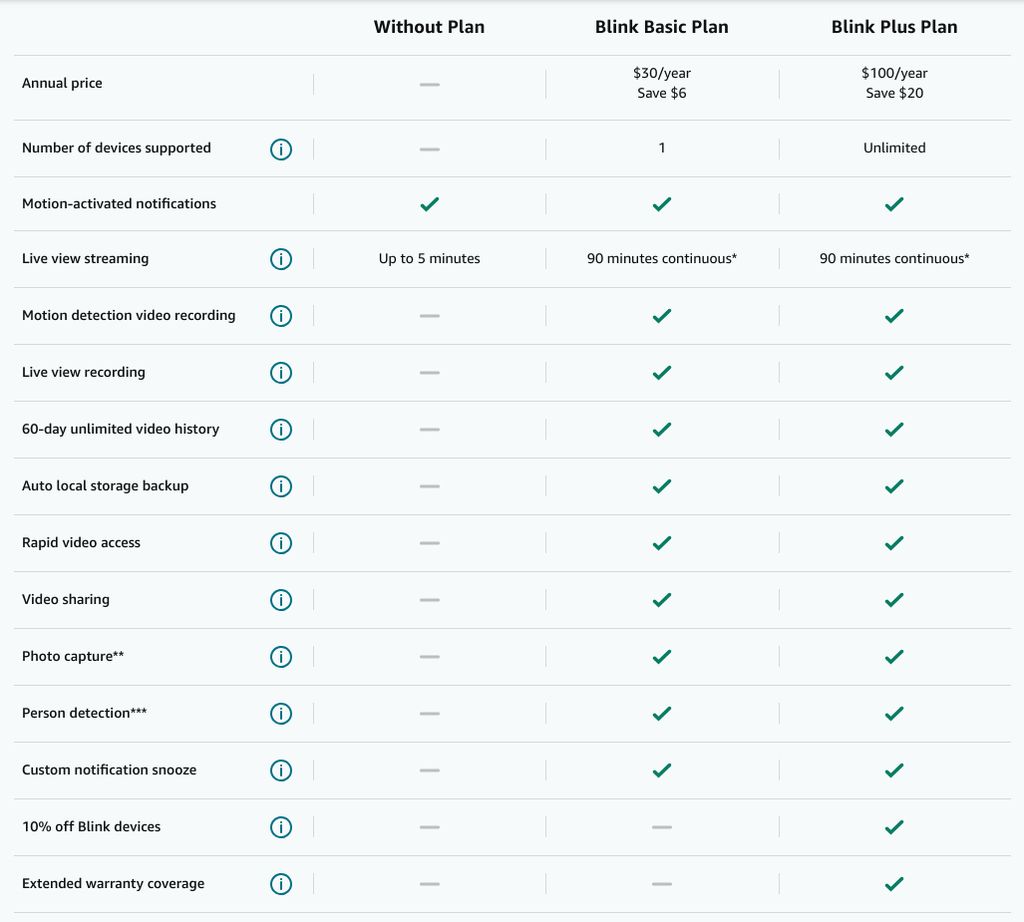Open Rapid video access info icon
The width and height of the screenshot is (1024, 922).
click(x=281, y=543)
